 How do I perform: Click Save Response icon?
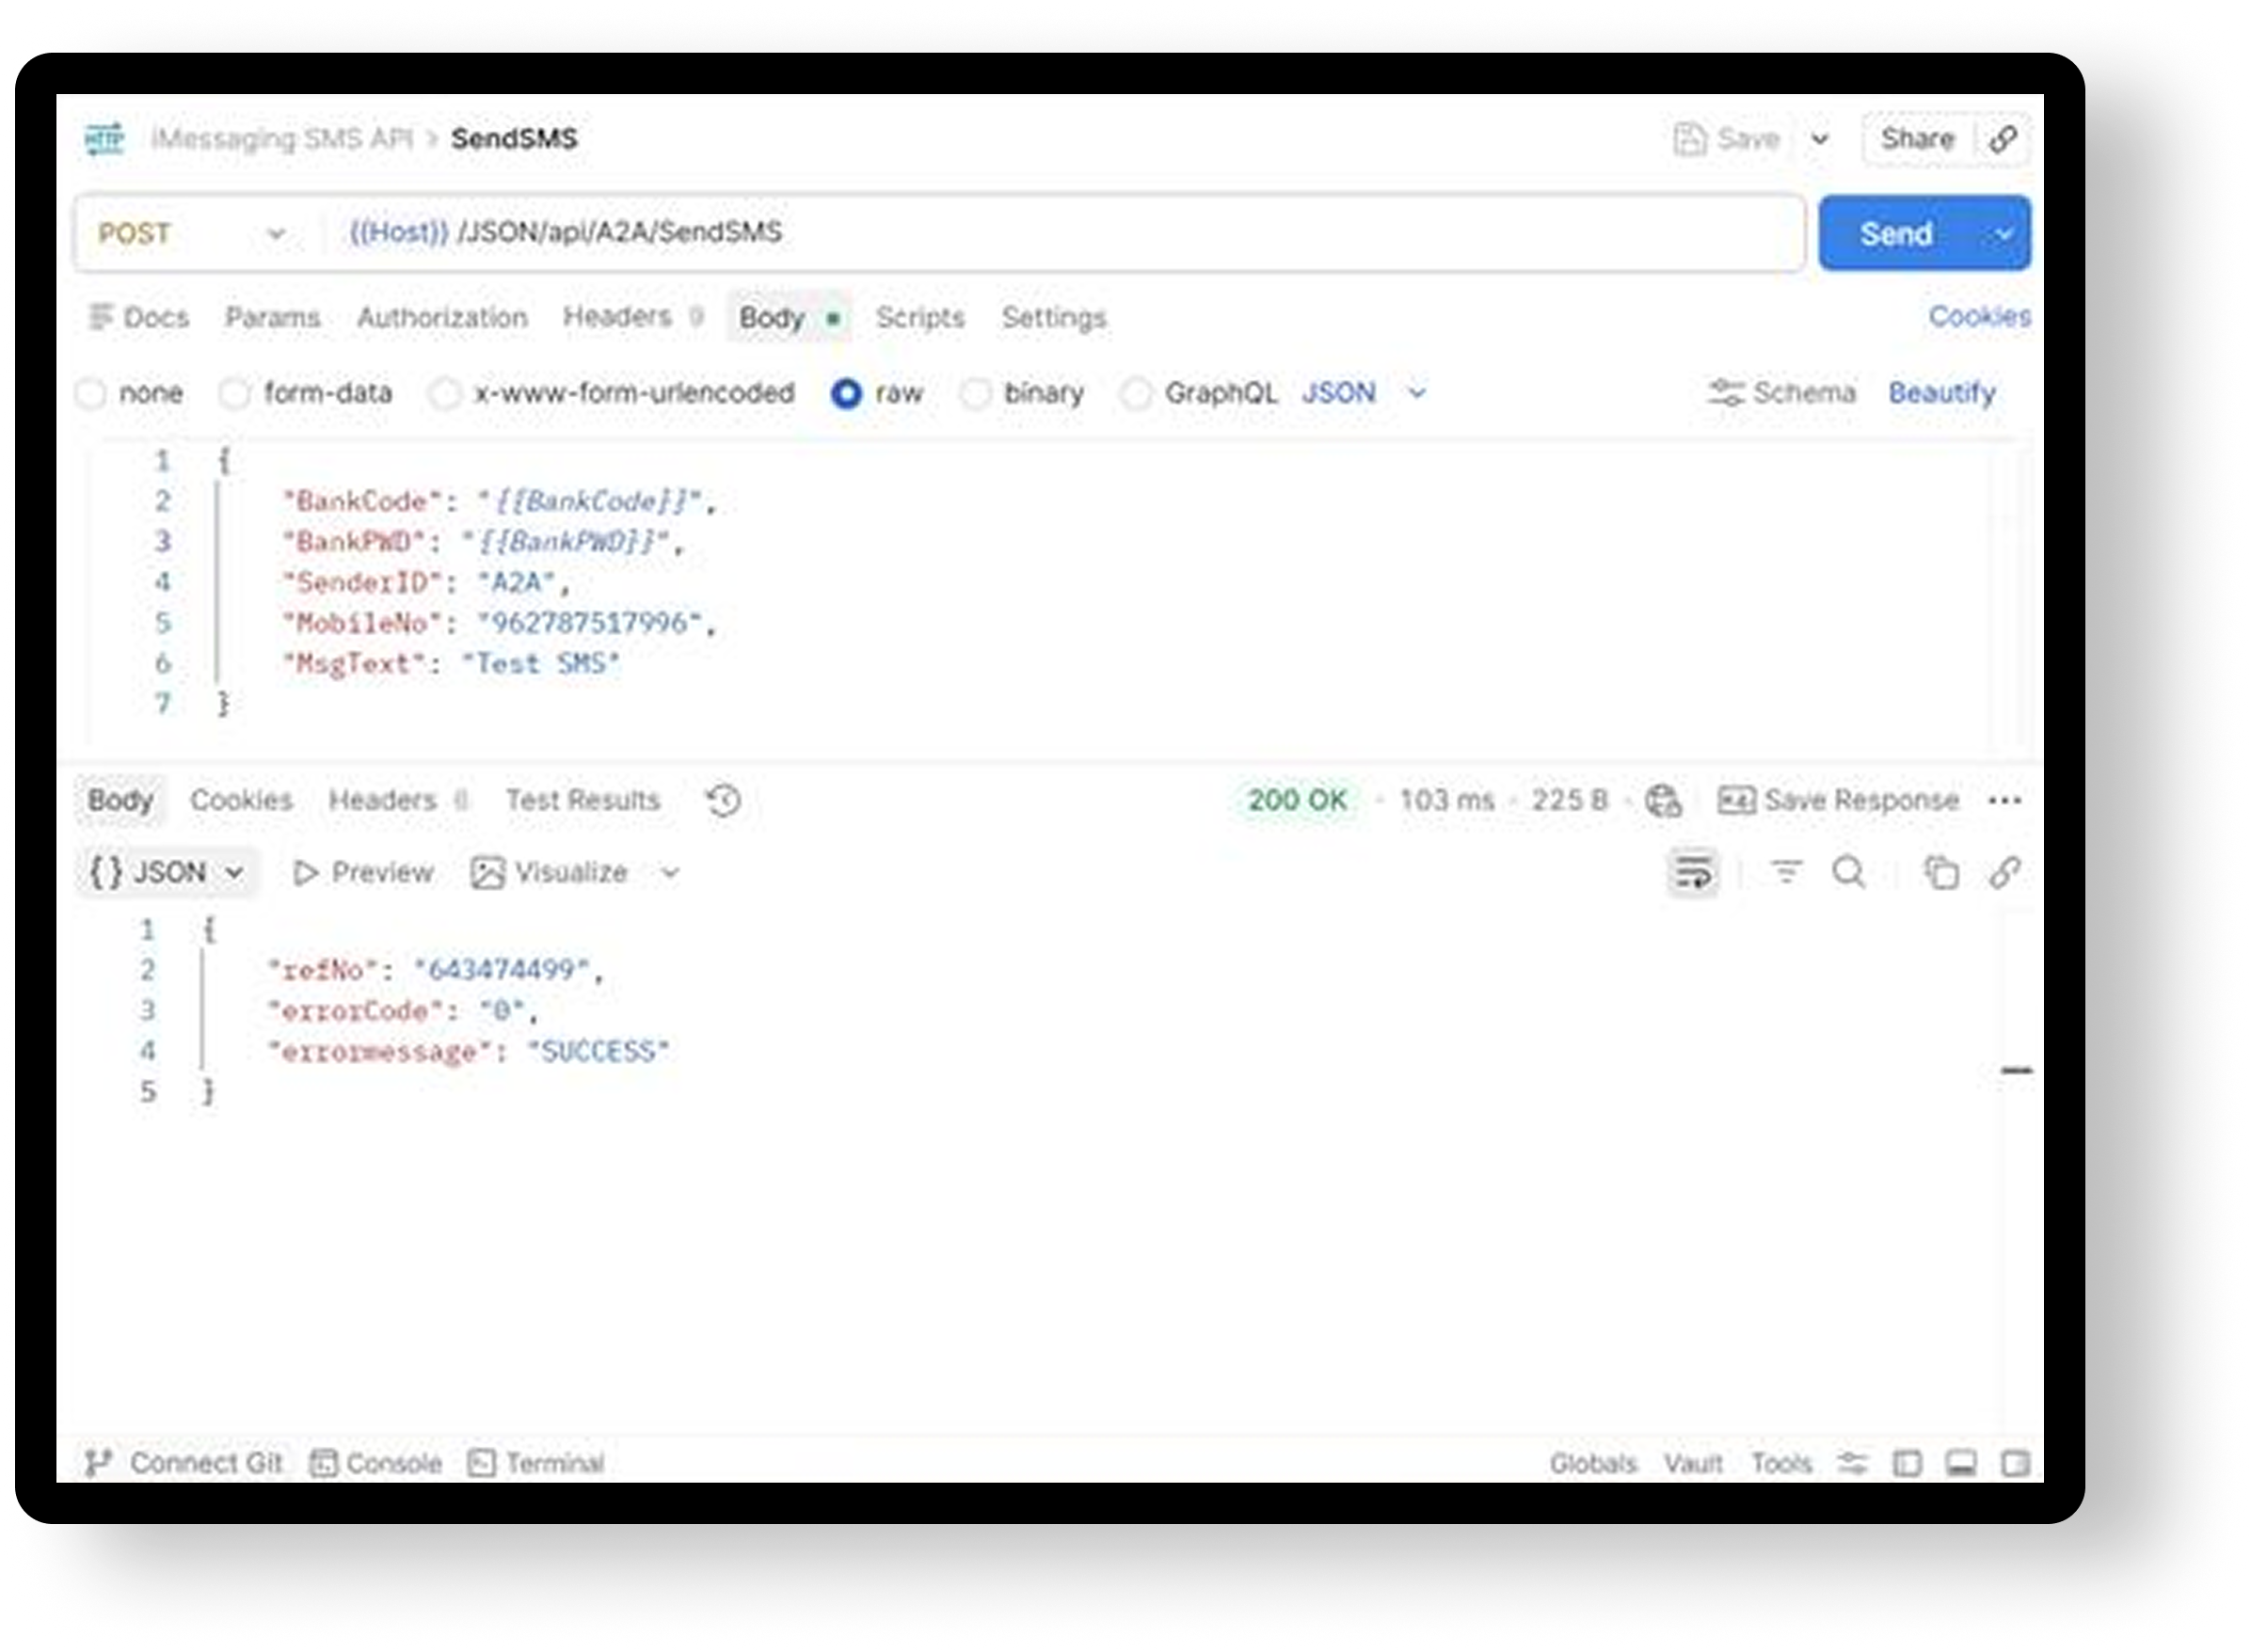(x=1735, y=800)
